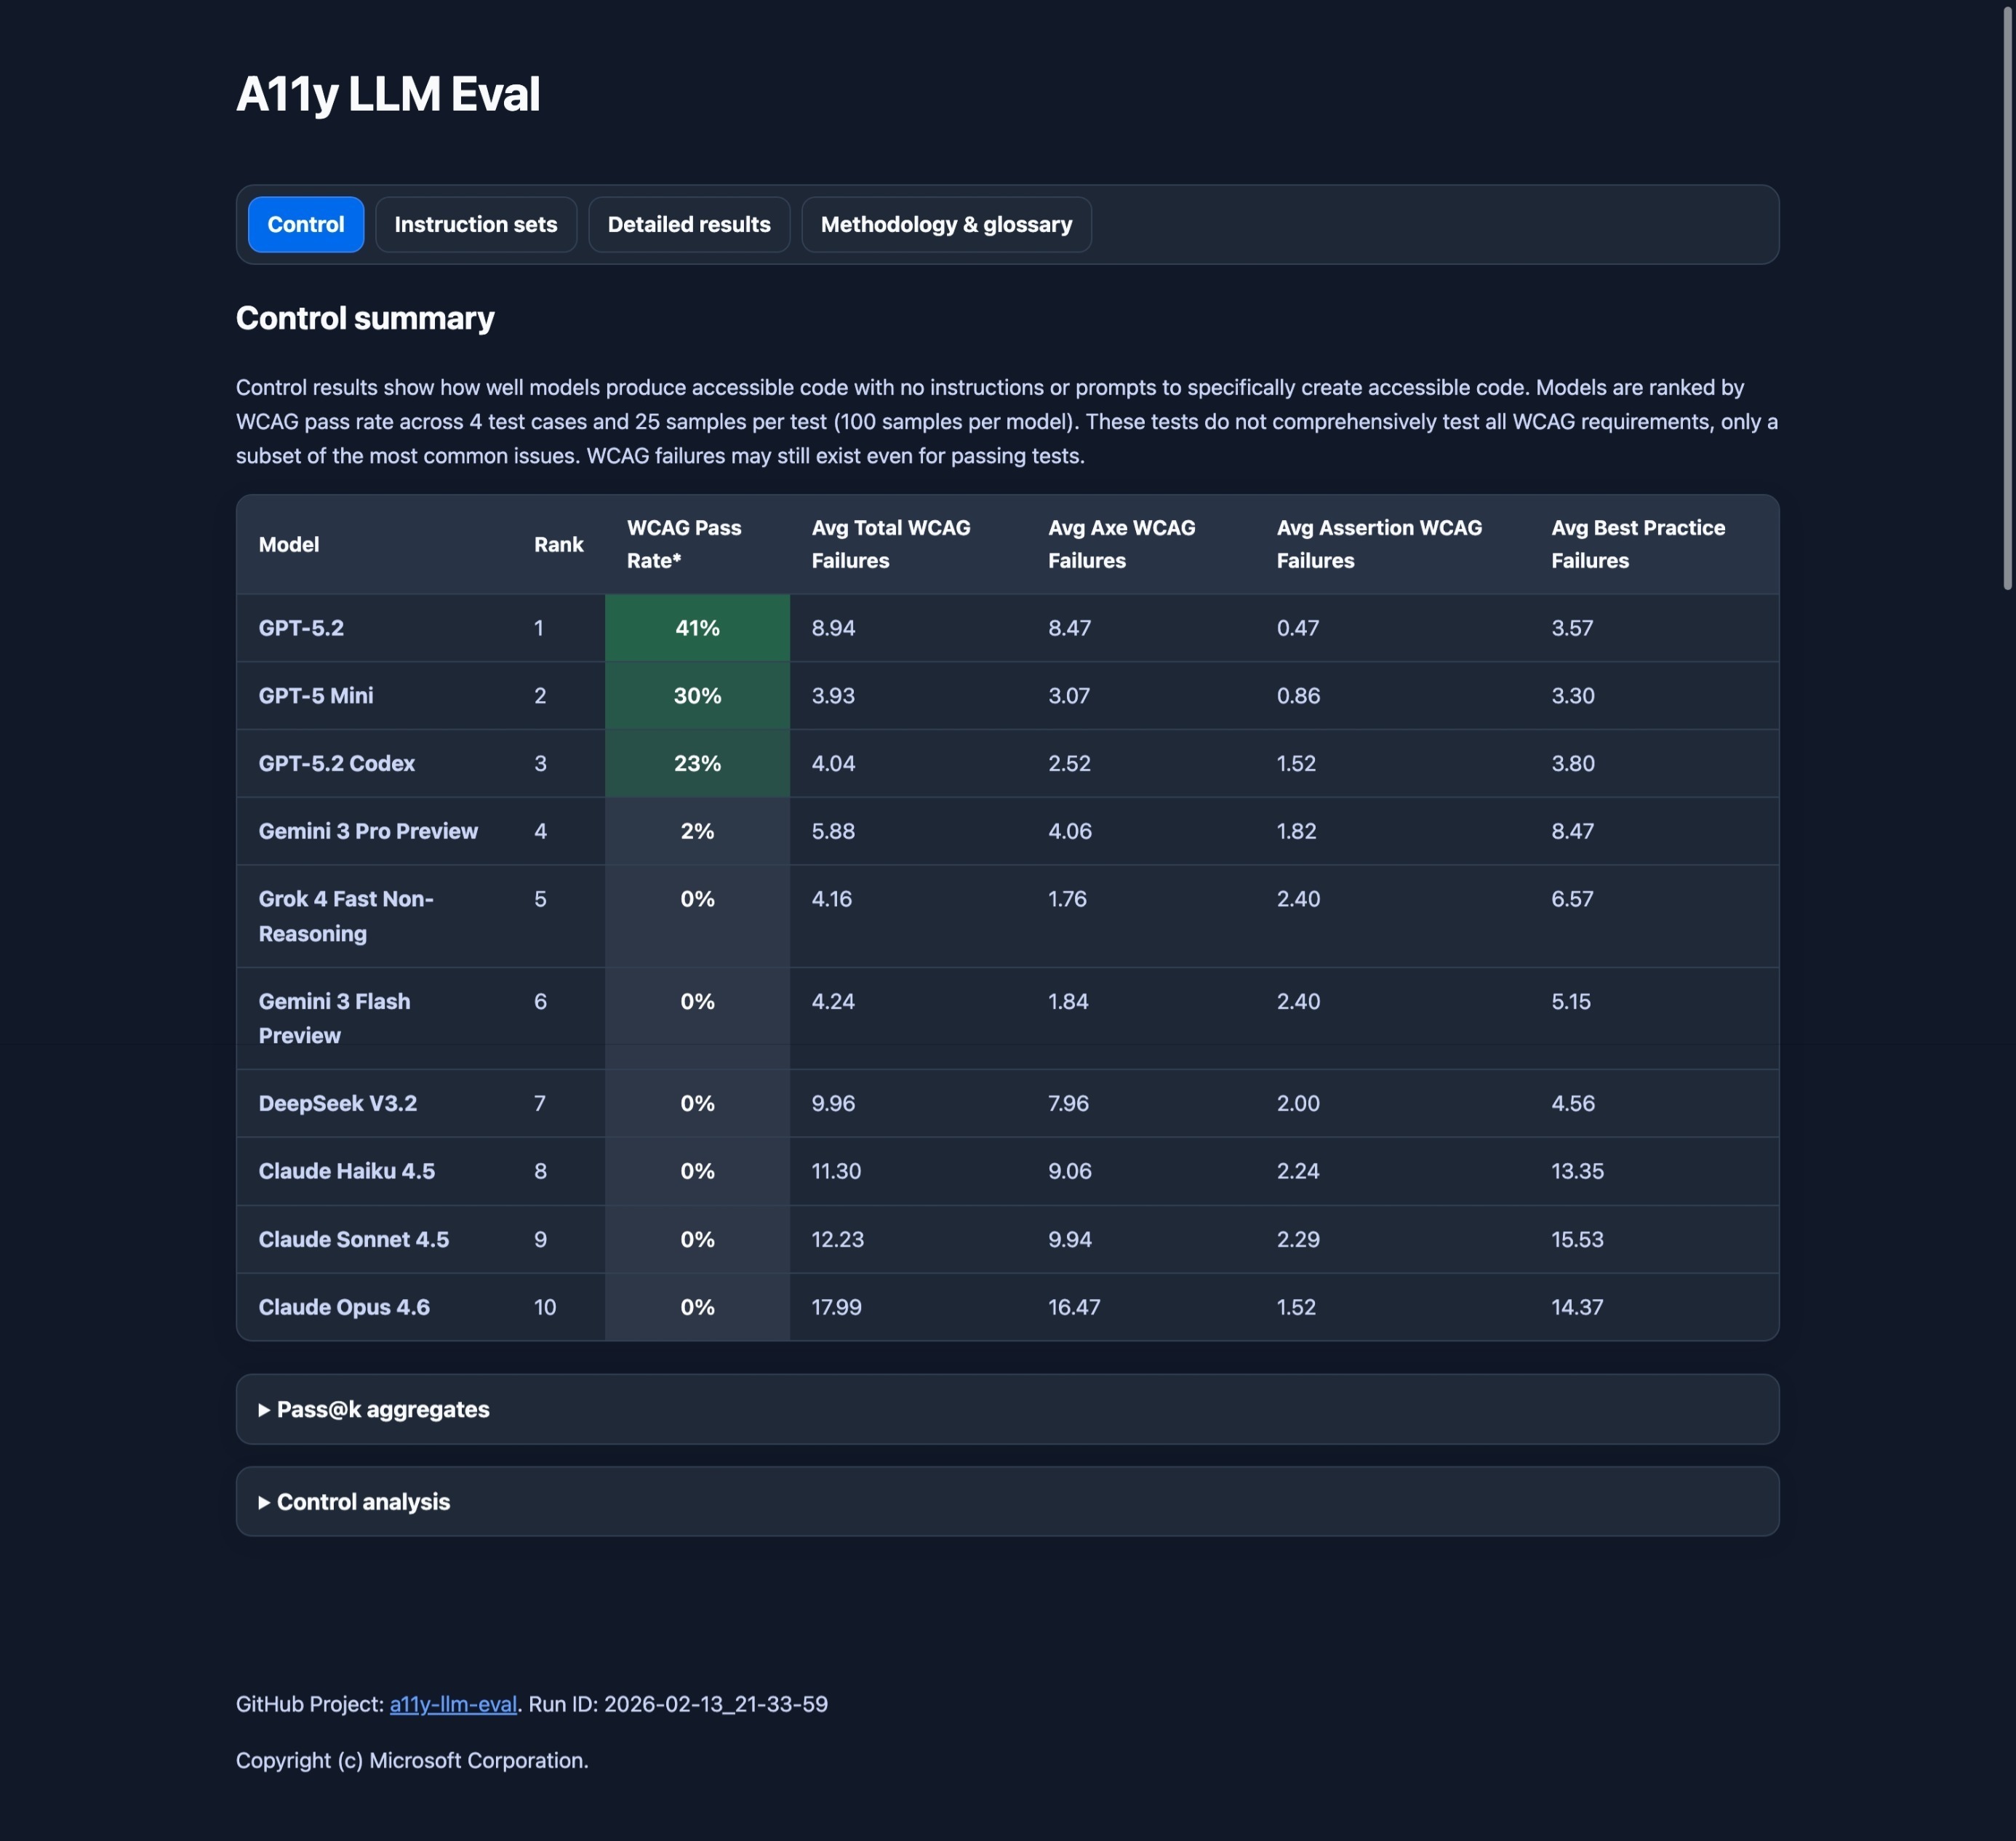
Task: Click the 3.57 best practice value
Action: pyautogui.click(x=1572, y=628)
